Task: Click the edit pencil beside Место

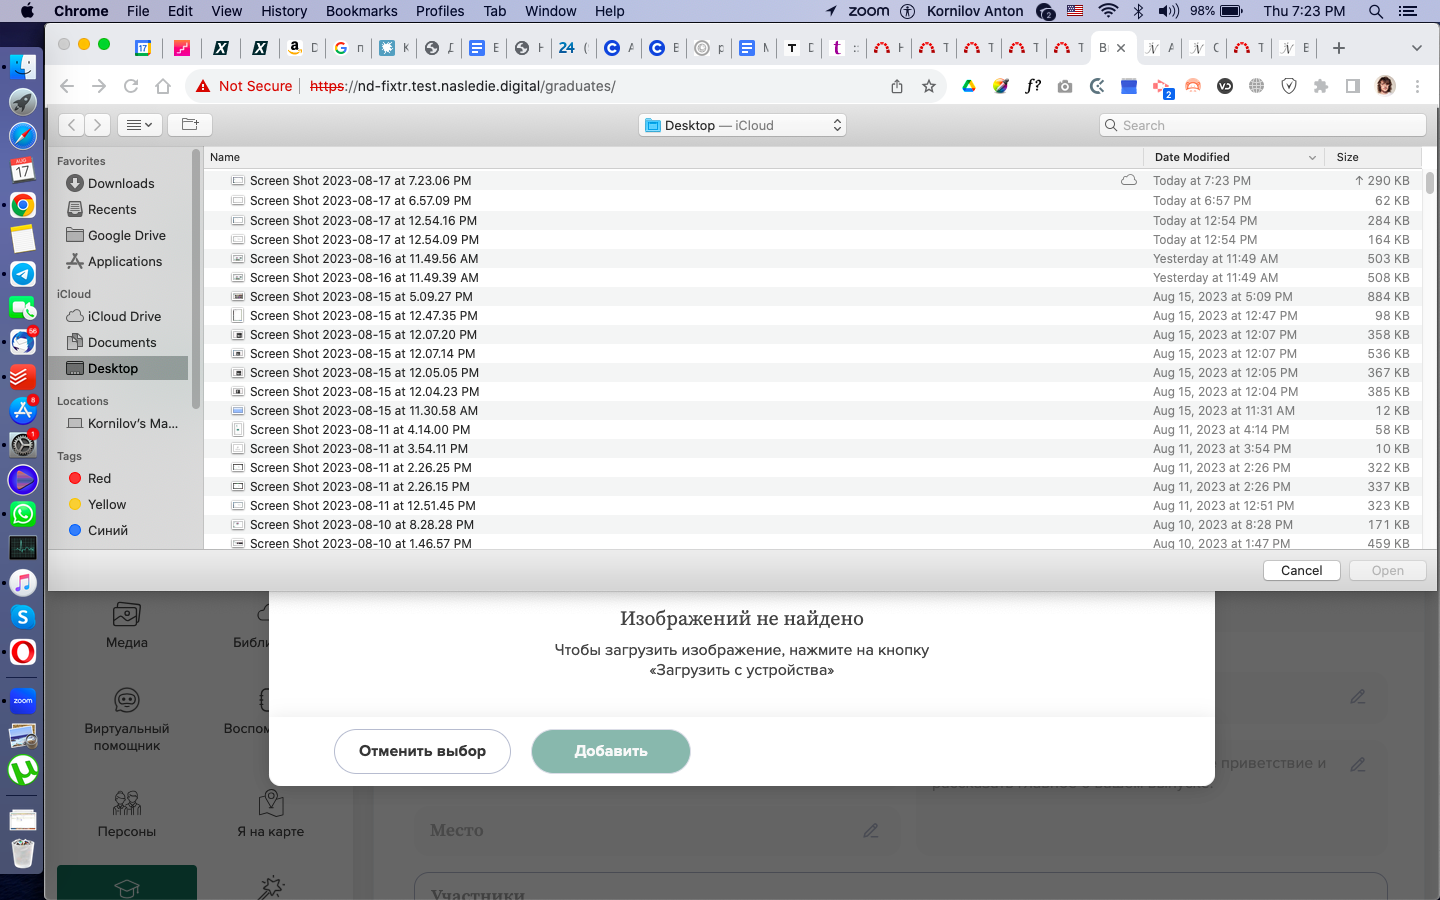Action: [x=871, y=830]
